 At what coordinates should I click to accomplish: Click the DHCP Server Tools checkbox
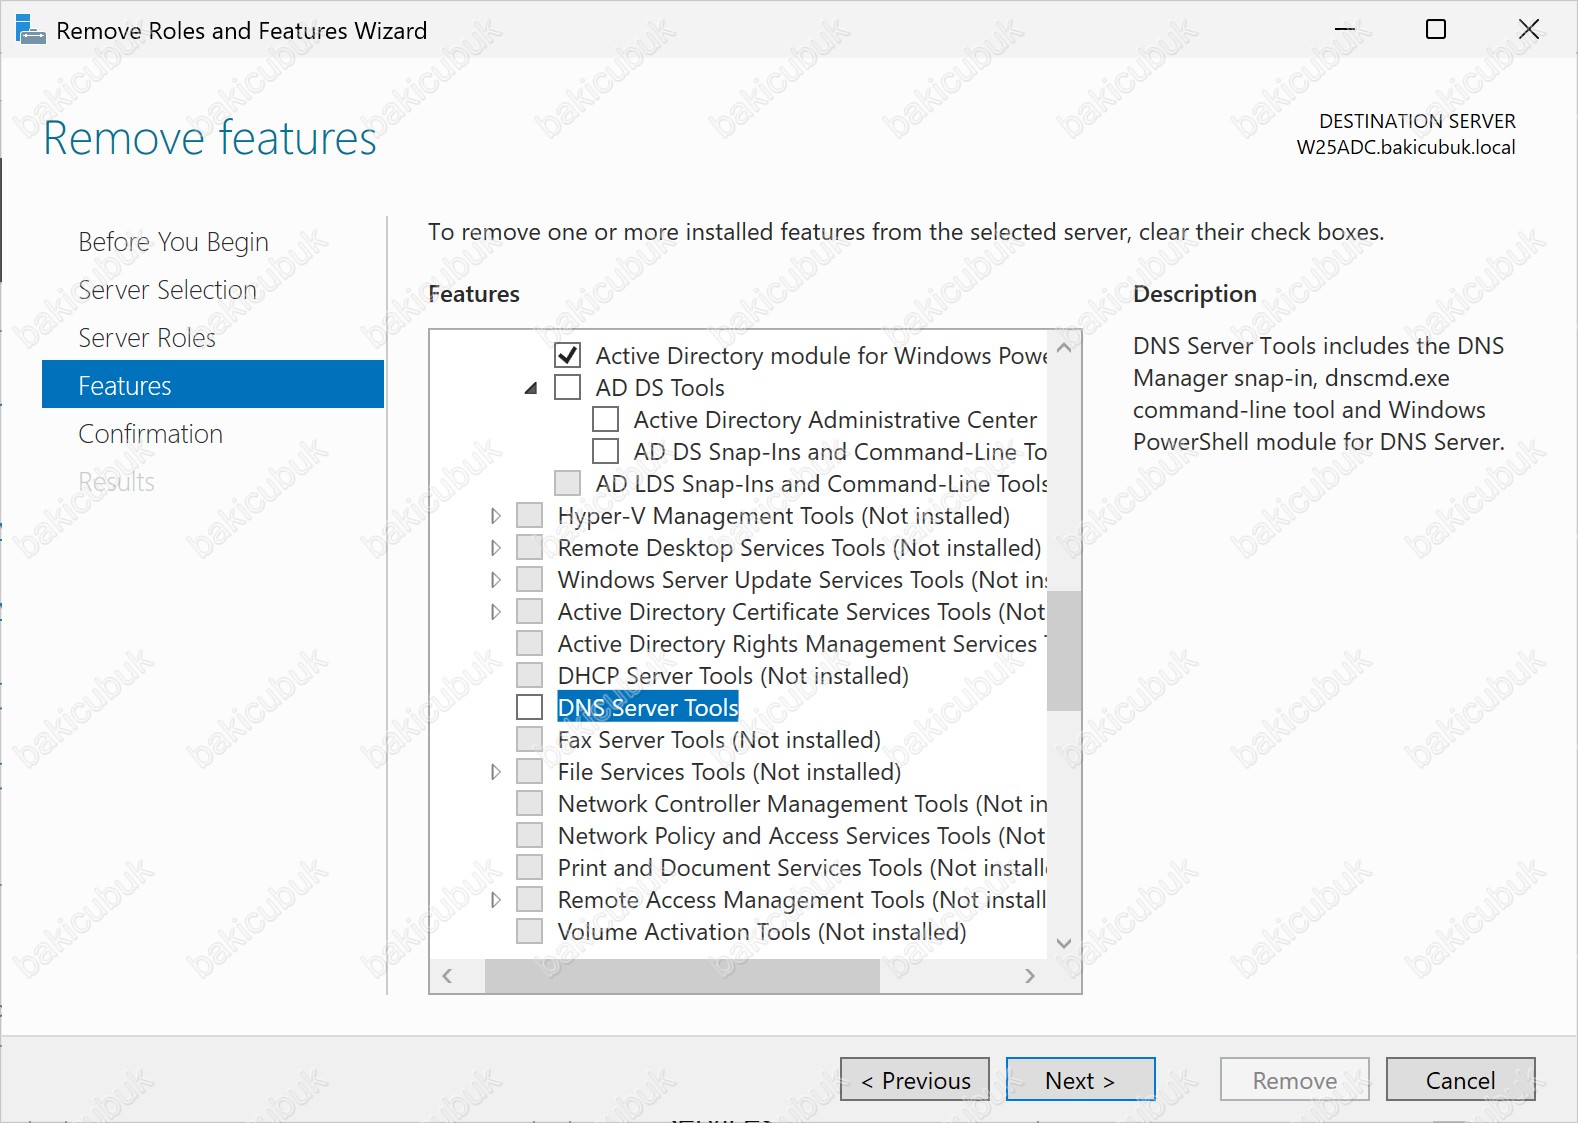[529, 675]
